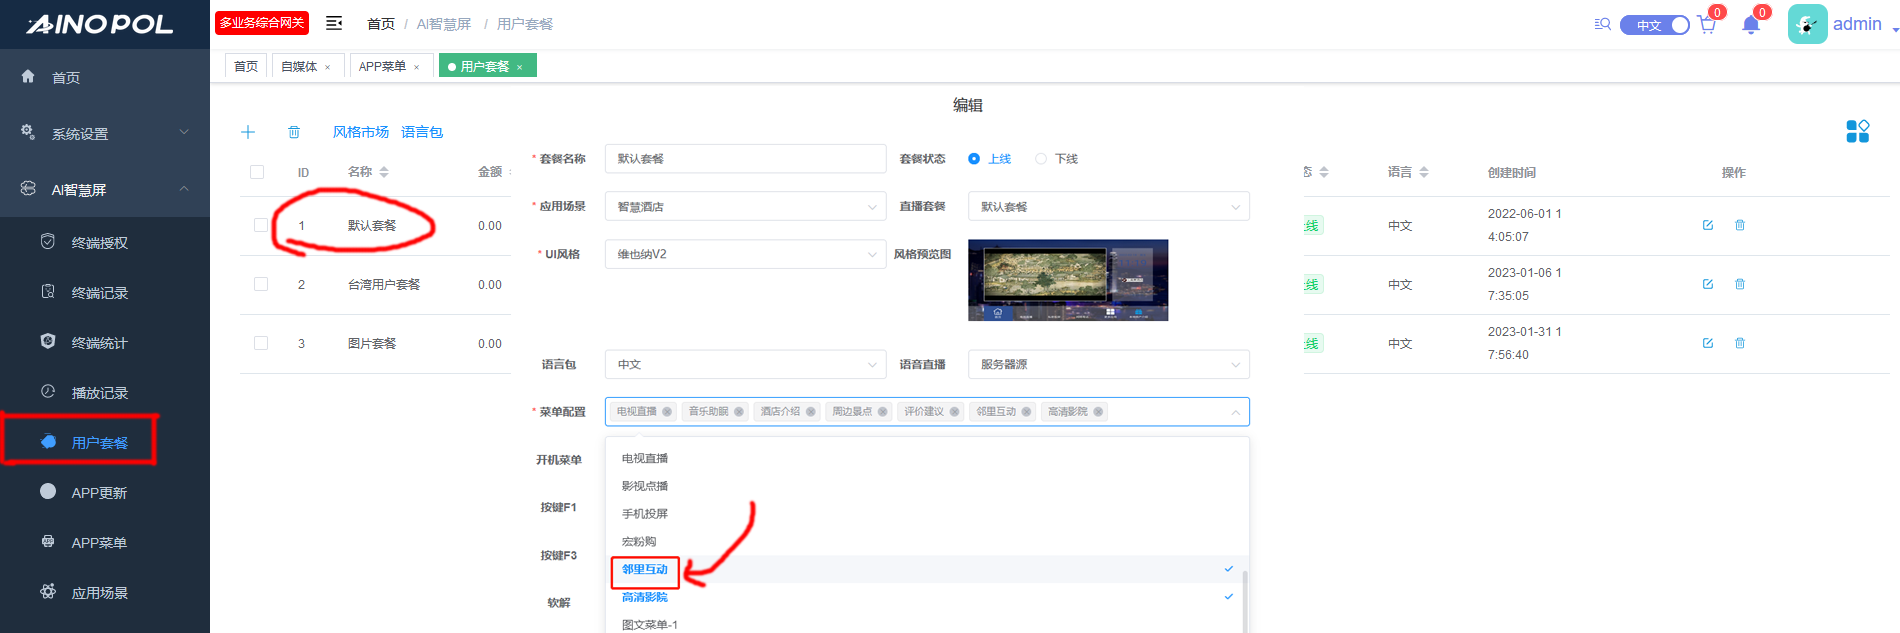Open 终端授权 in the sidebar
The width and height of the screenshot is (1900, 633).
100,243
